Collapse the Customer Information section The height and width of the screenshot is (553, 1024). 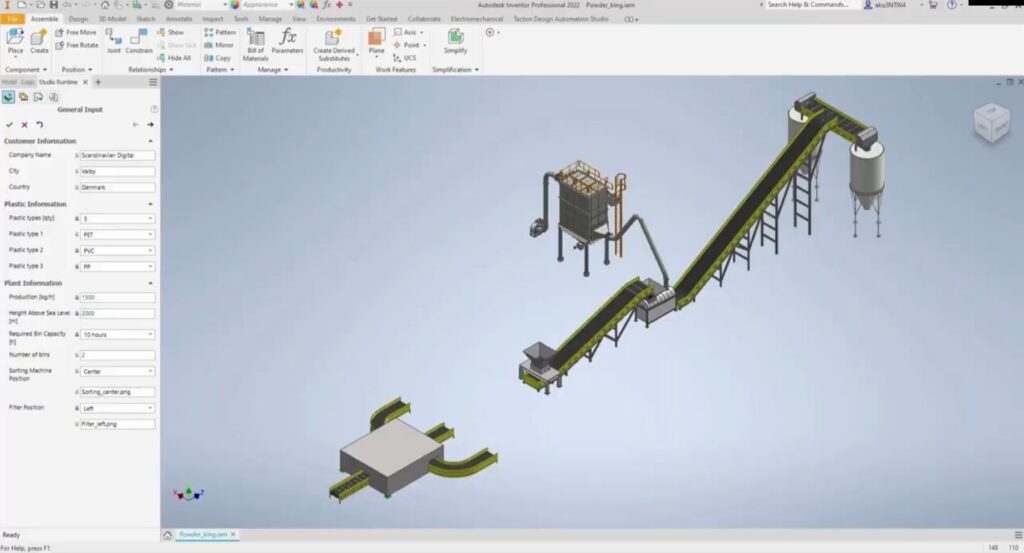click(150, 141)
